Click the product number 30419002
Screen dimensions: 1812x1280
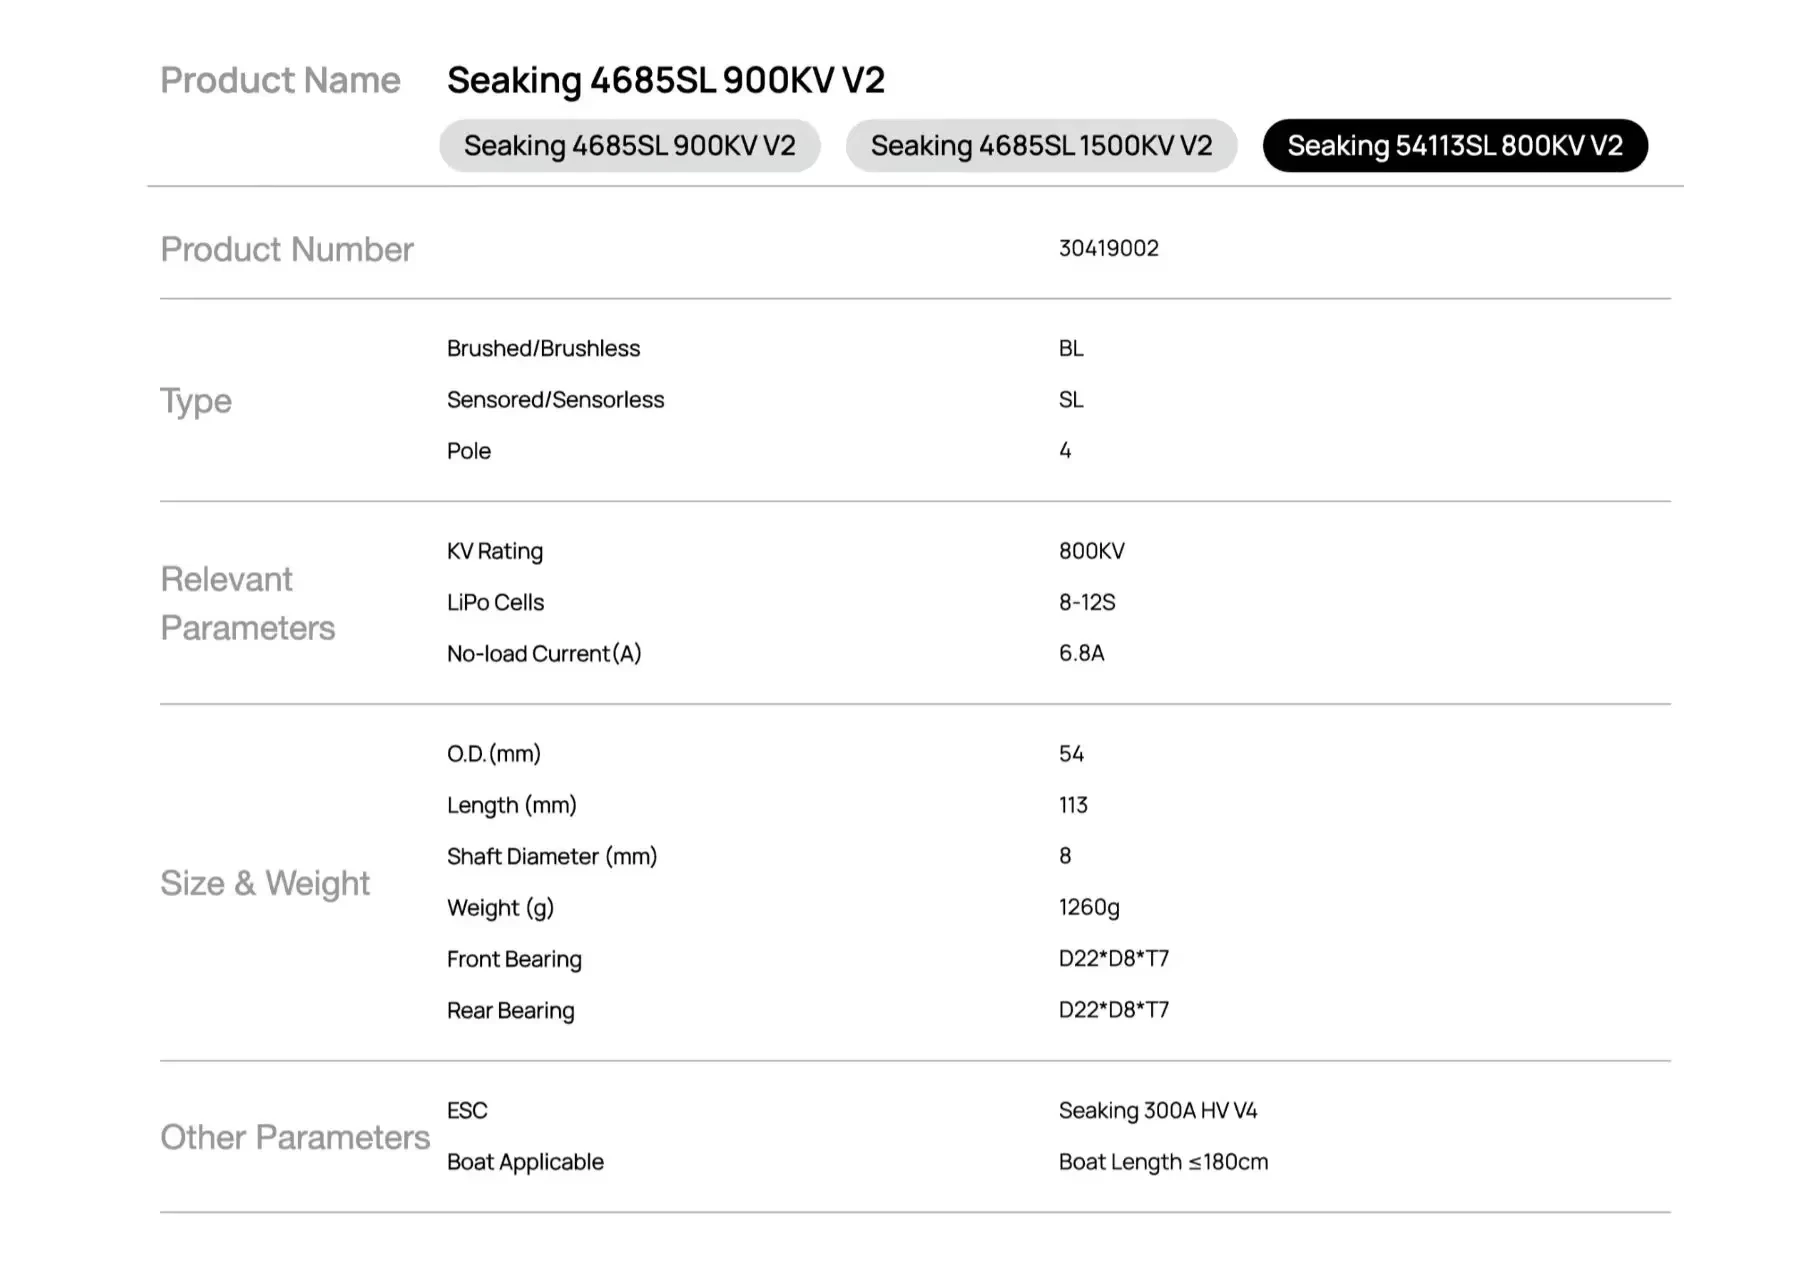coord(1108,248)
